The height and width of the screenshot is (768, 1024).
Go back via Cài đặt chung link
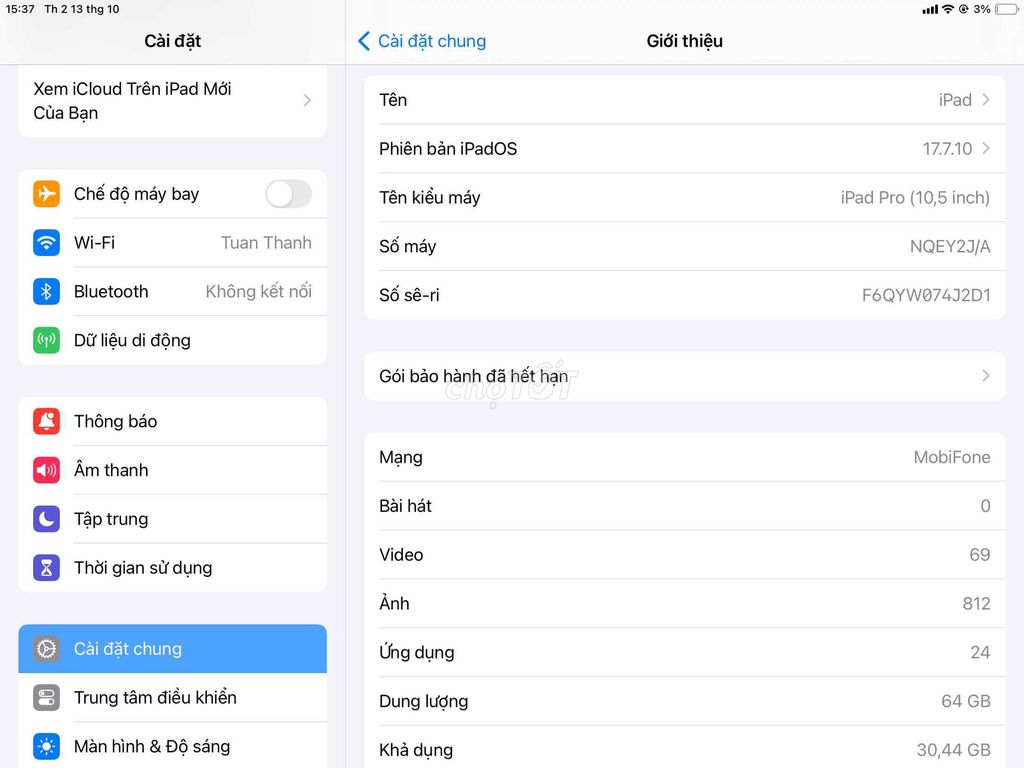432,41
